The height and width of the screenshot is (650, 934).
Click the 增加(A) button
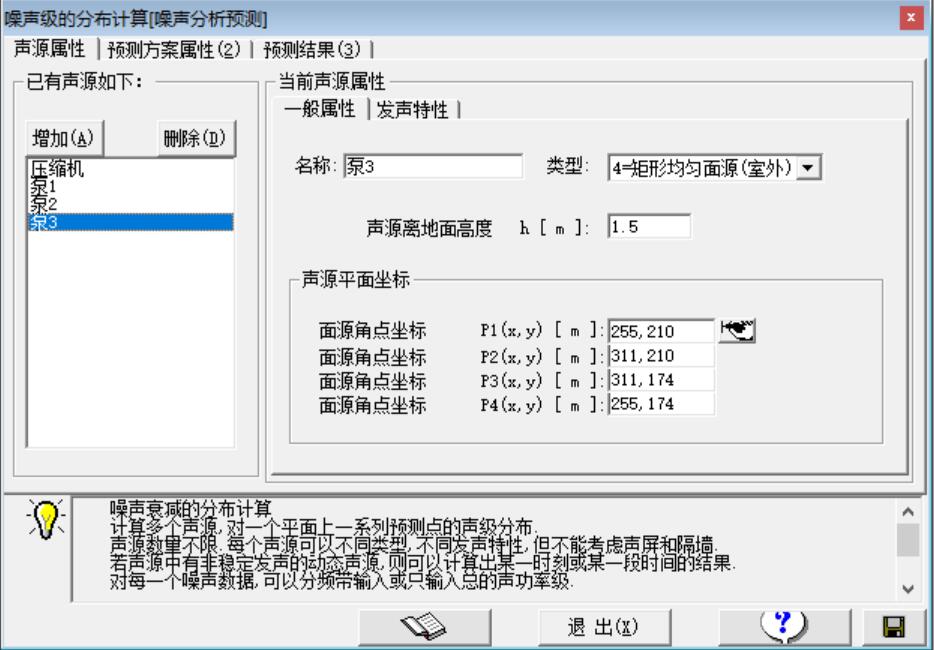[64, 139]
